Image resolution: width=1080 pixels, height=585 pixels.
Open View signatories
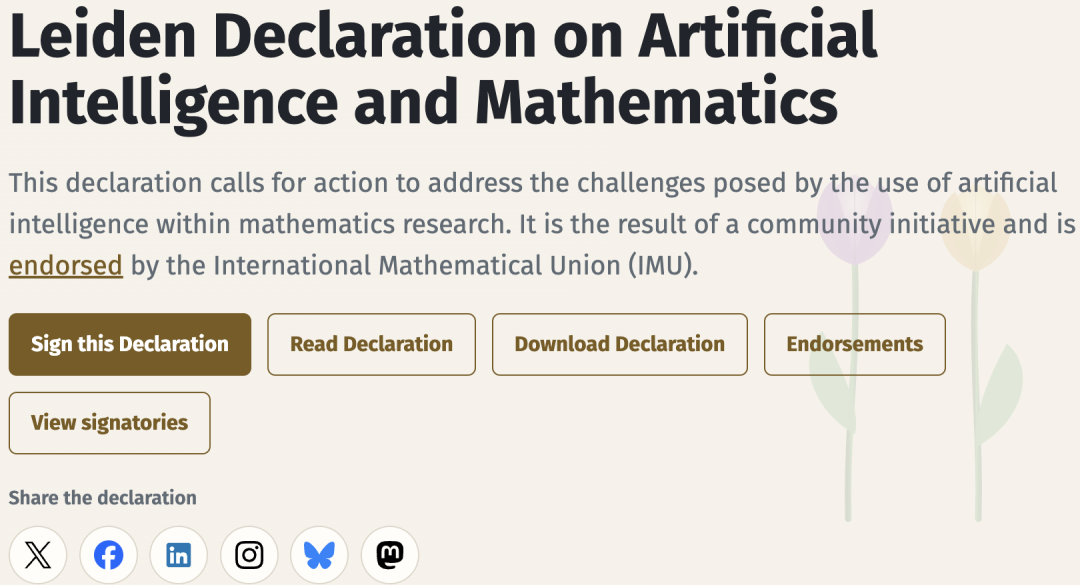[110, 423]
